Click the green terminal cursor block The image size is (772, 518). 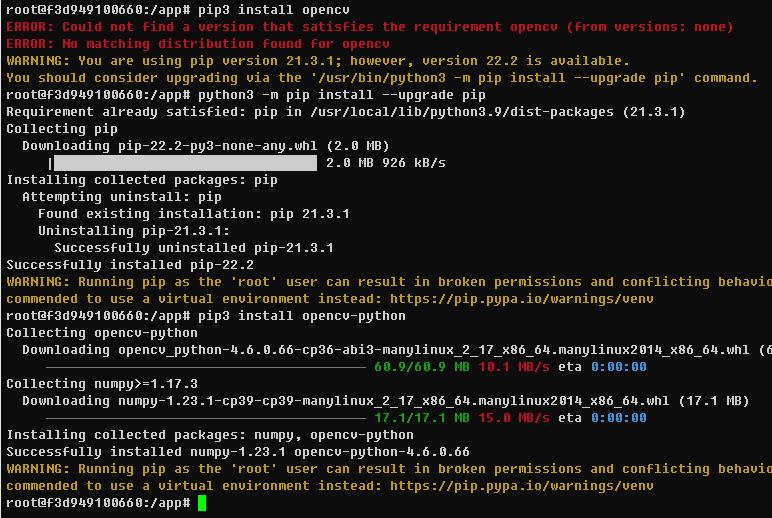pyautogui.click(x=202, y=503)
